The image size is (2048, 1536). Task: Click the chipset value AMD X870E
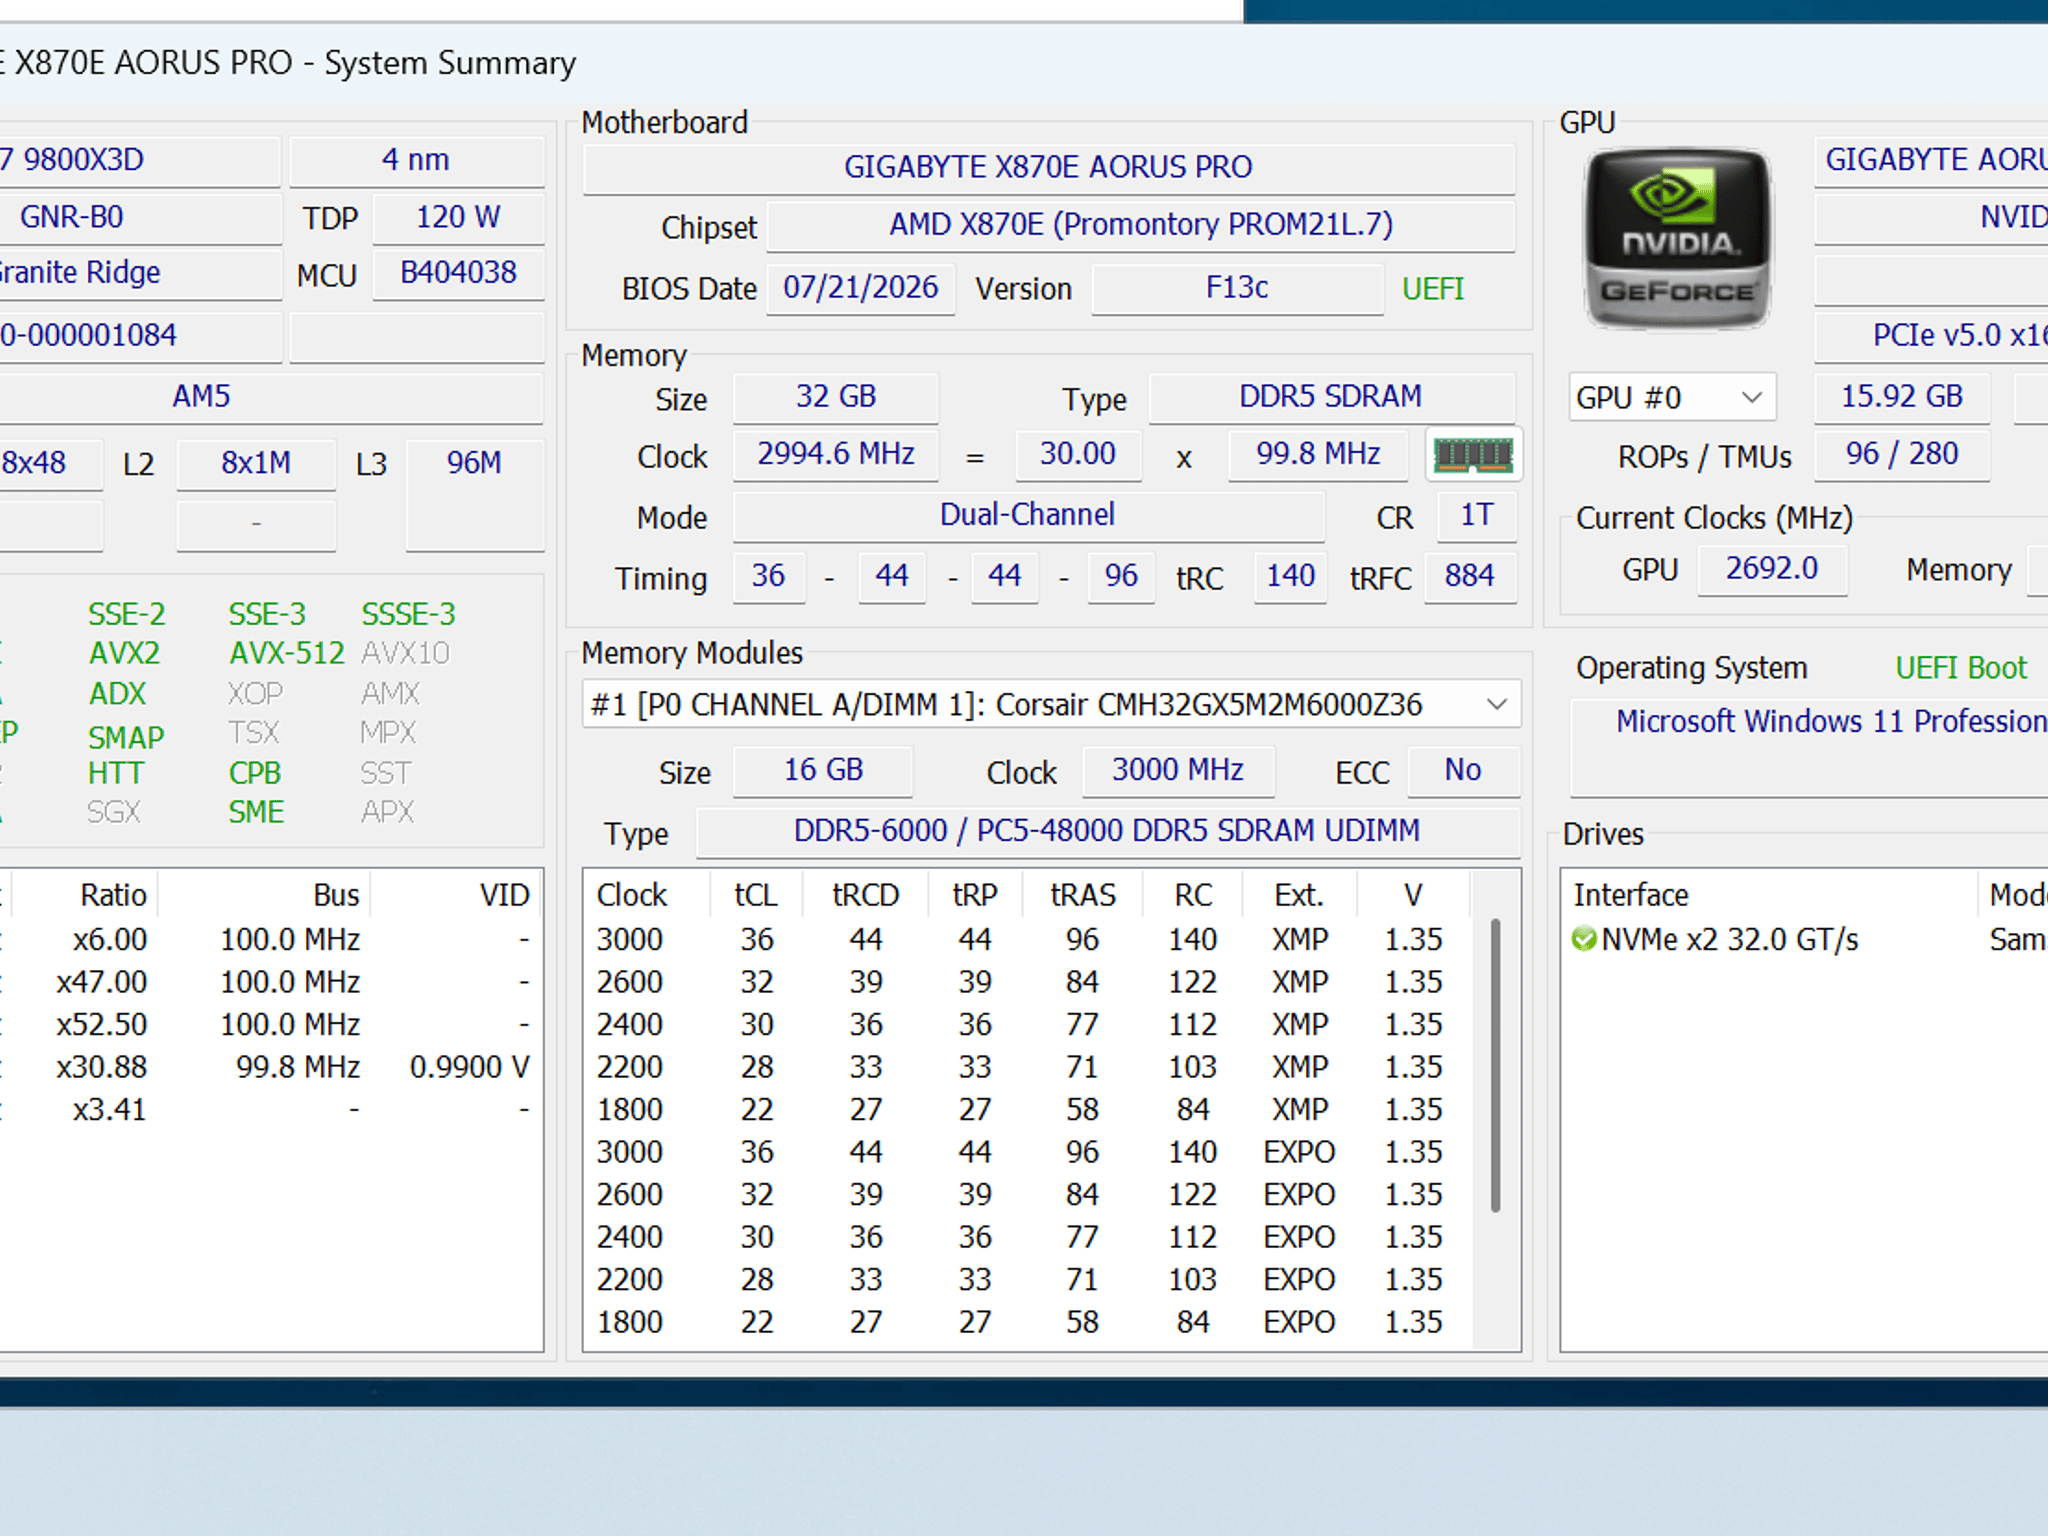pos(1141,225)
